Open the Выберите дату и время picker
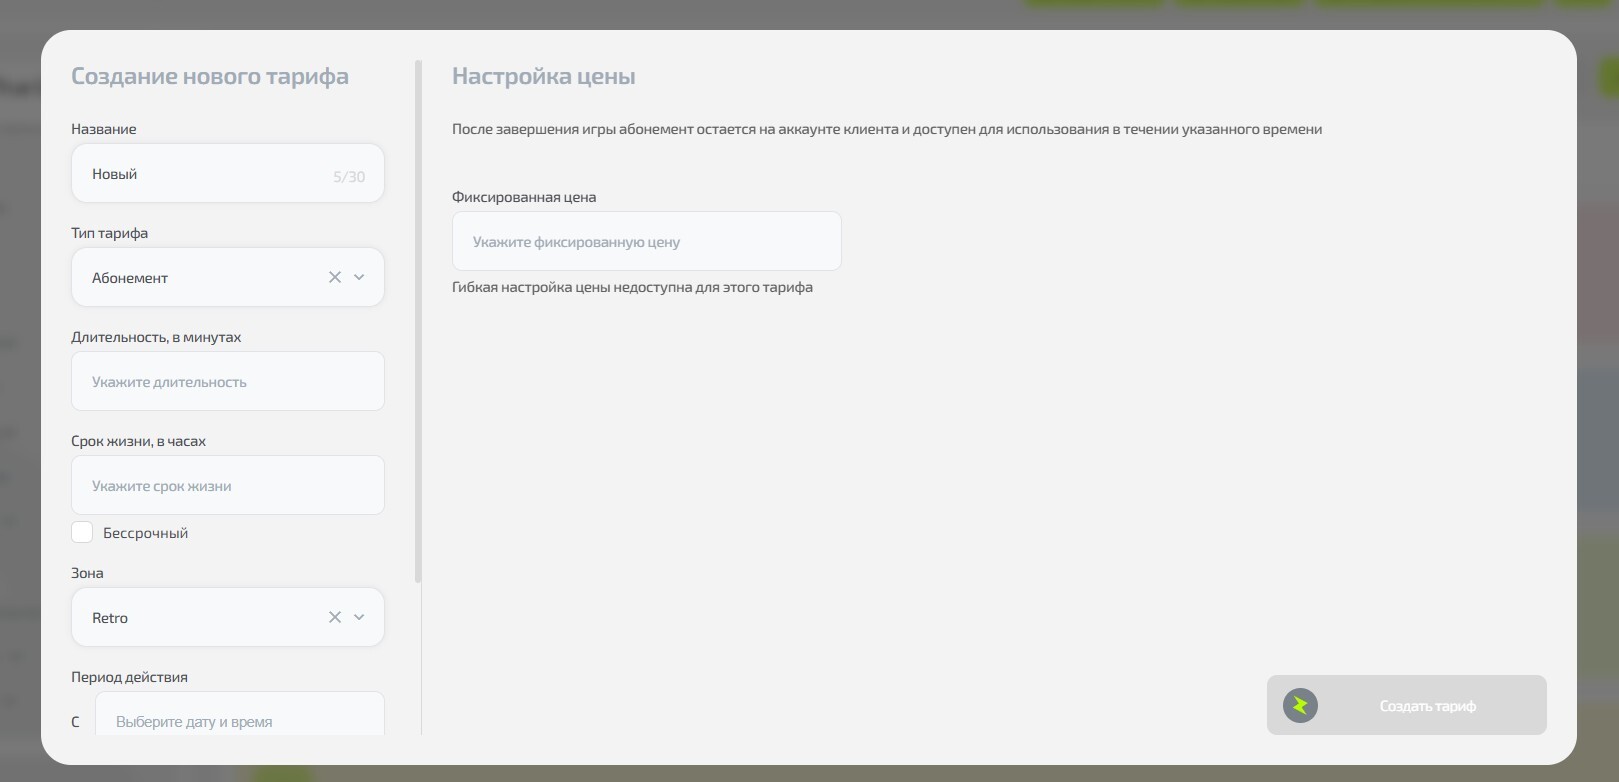 click(x=239, y=720)
